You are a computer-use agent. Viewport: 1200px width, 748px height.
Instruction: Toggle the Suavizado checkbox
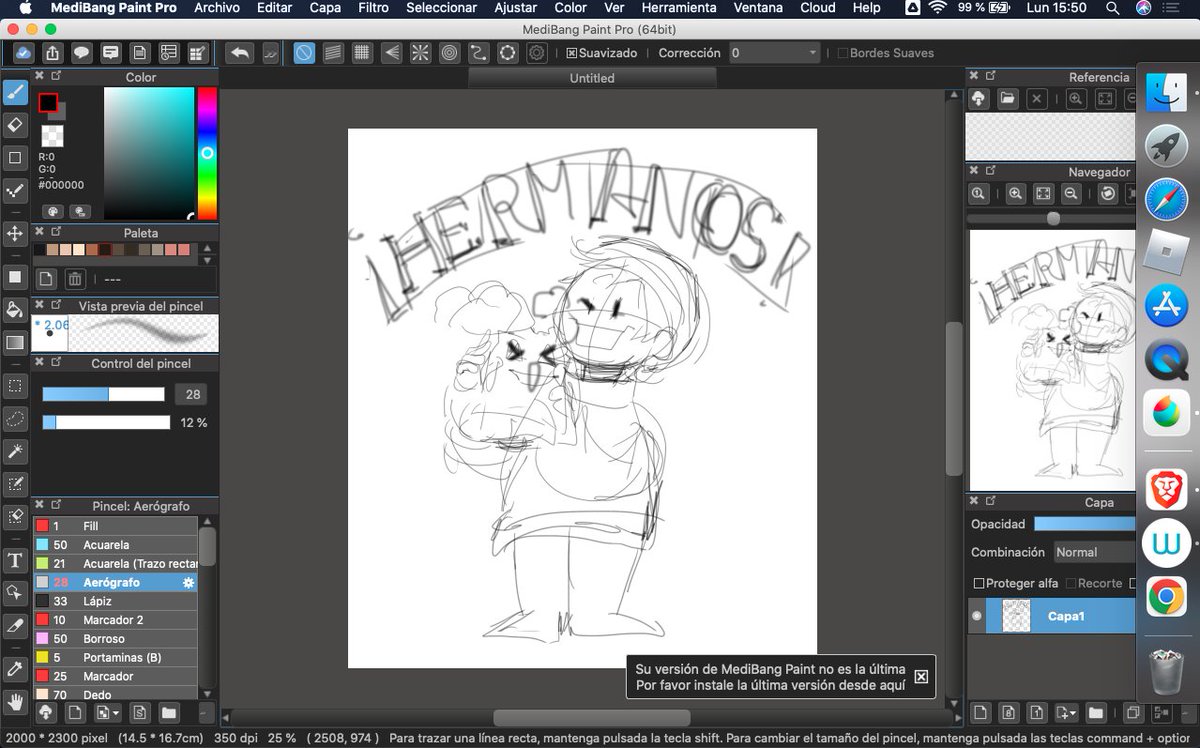571,53
